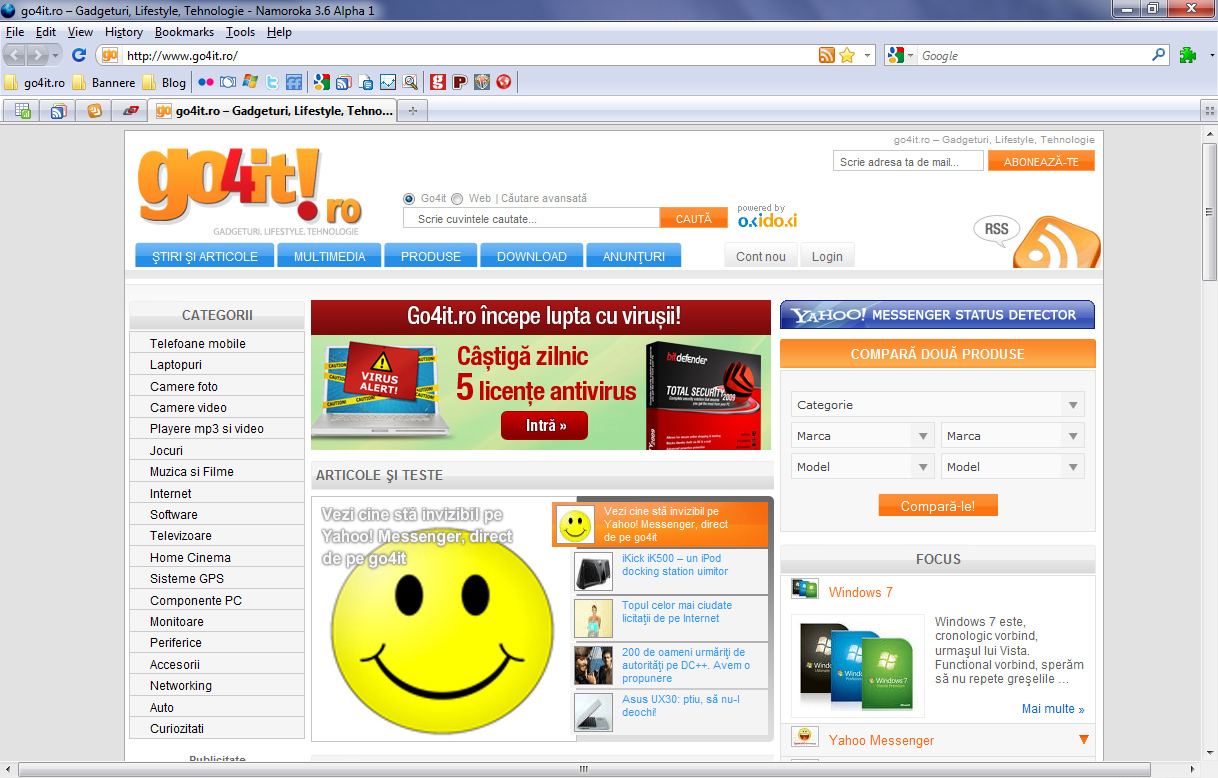
Task: Switch to the third pinned tab with orange icon
Action: [x=94, y=111]
